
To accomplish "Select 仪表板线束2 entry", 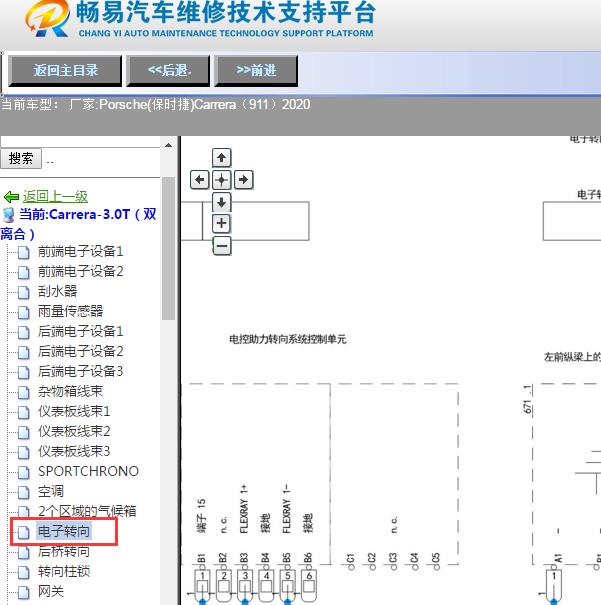I will pyautogui.click(x=74, y=431).
